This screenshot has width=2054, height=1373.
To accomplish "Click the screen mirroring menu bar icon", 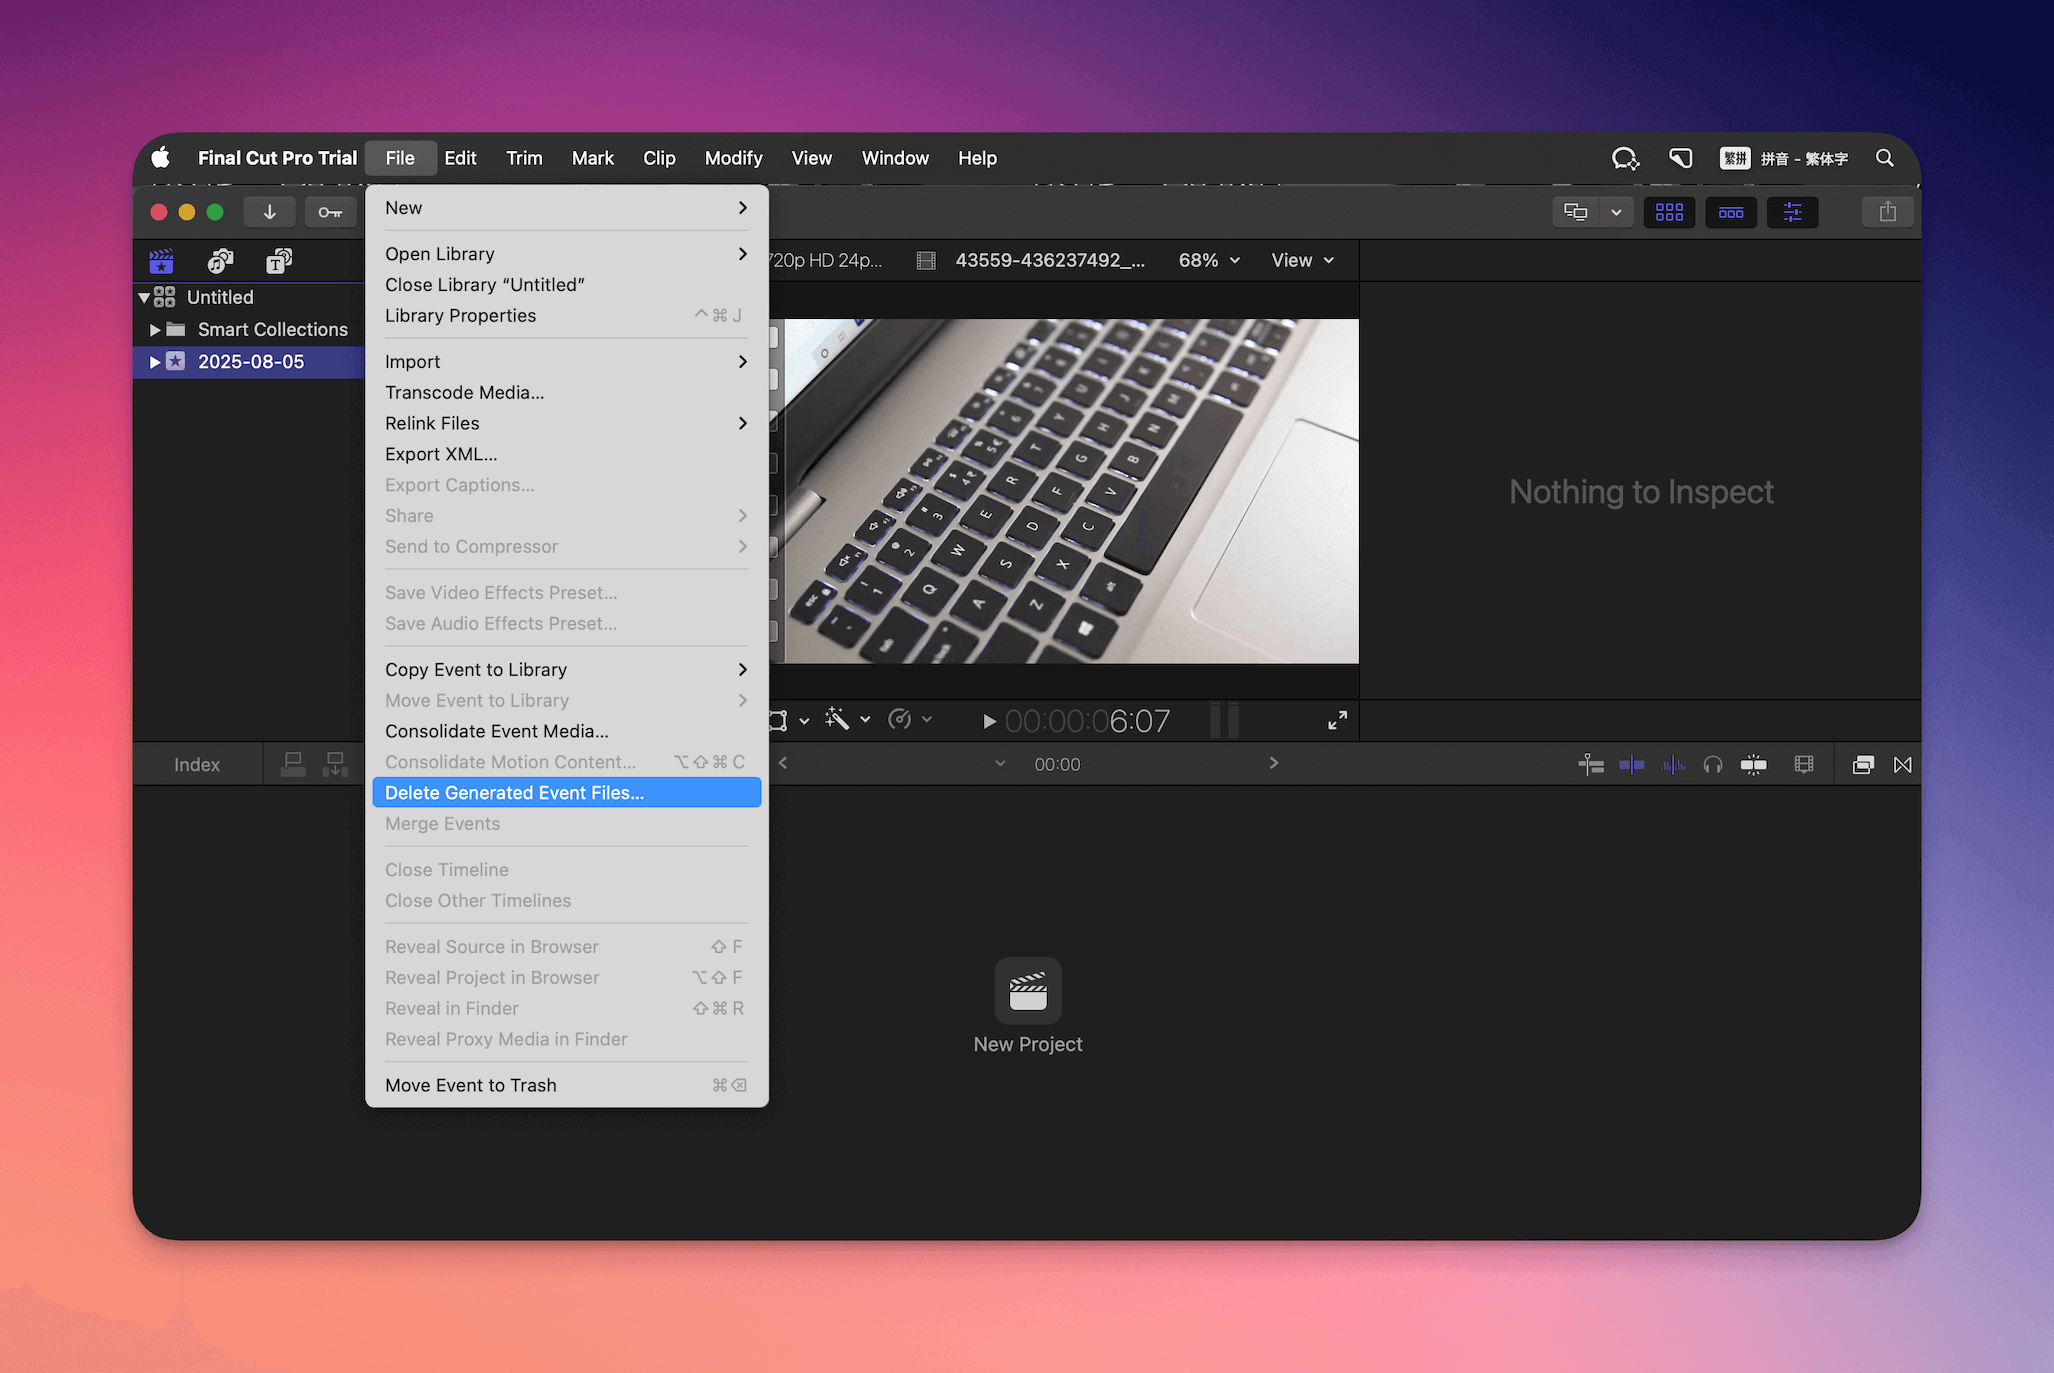I will click(1681, 158).
